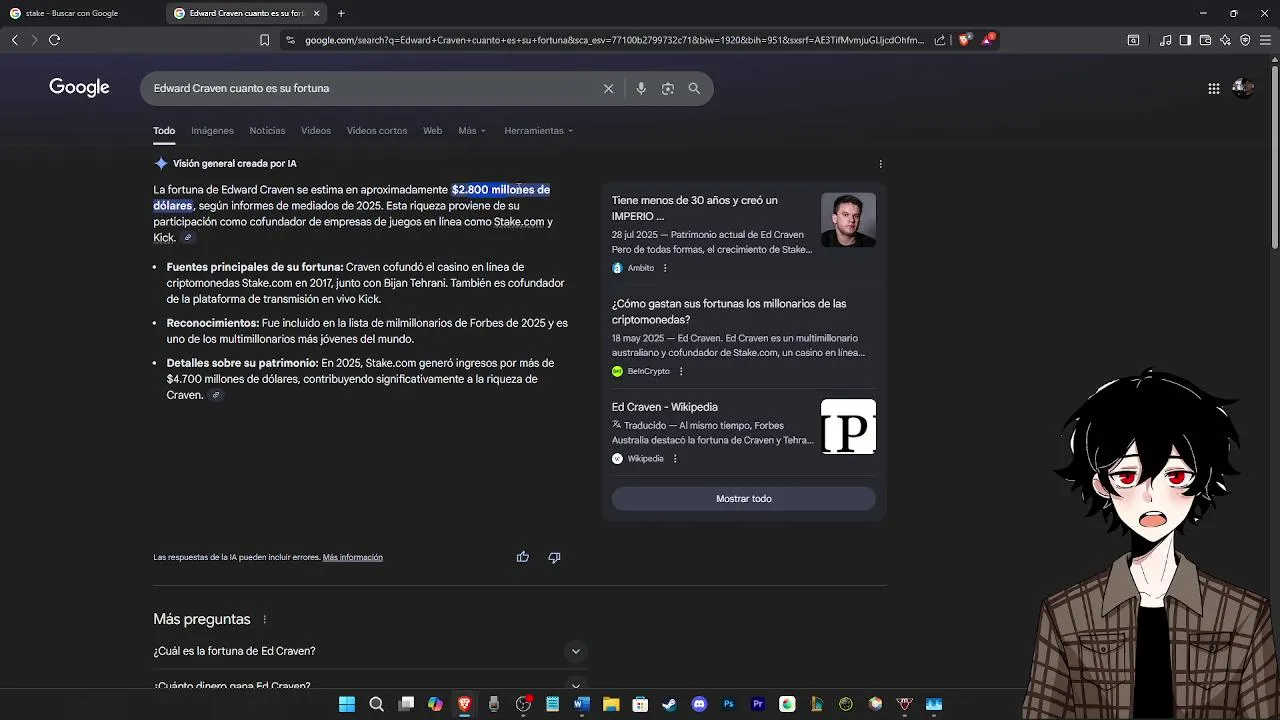Switch to the Noticias tab
This screenshot has width=1280, height=720.
[x=267, y=131]
